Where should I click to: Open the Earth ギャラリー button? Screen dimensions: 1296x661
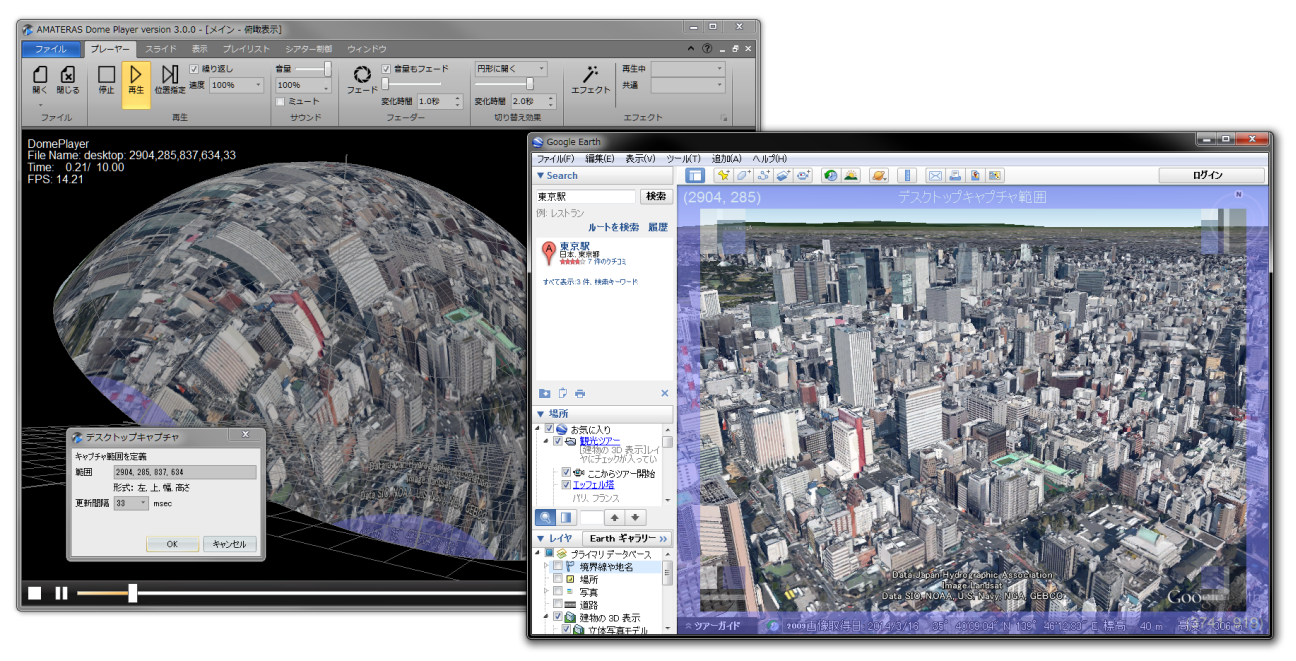[628, 538]
